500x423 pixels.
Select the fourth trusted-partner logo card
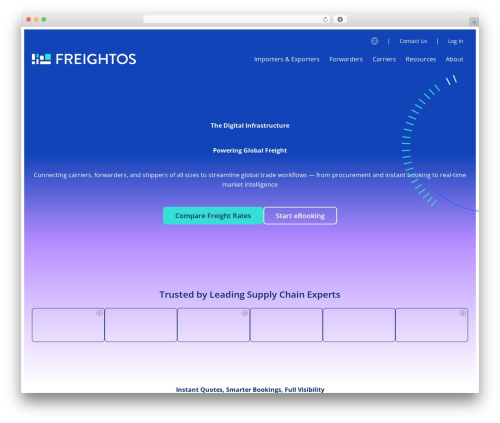pos(286,325)
